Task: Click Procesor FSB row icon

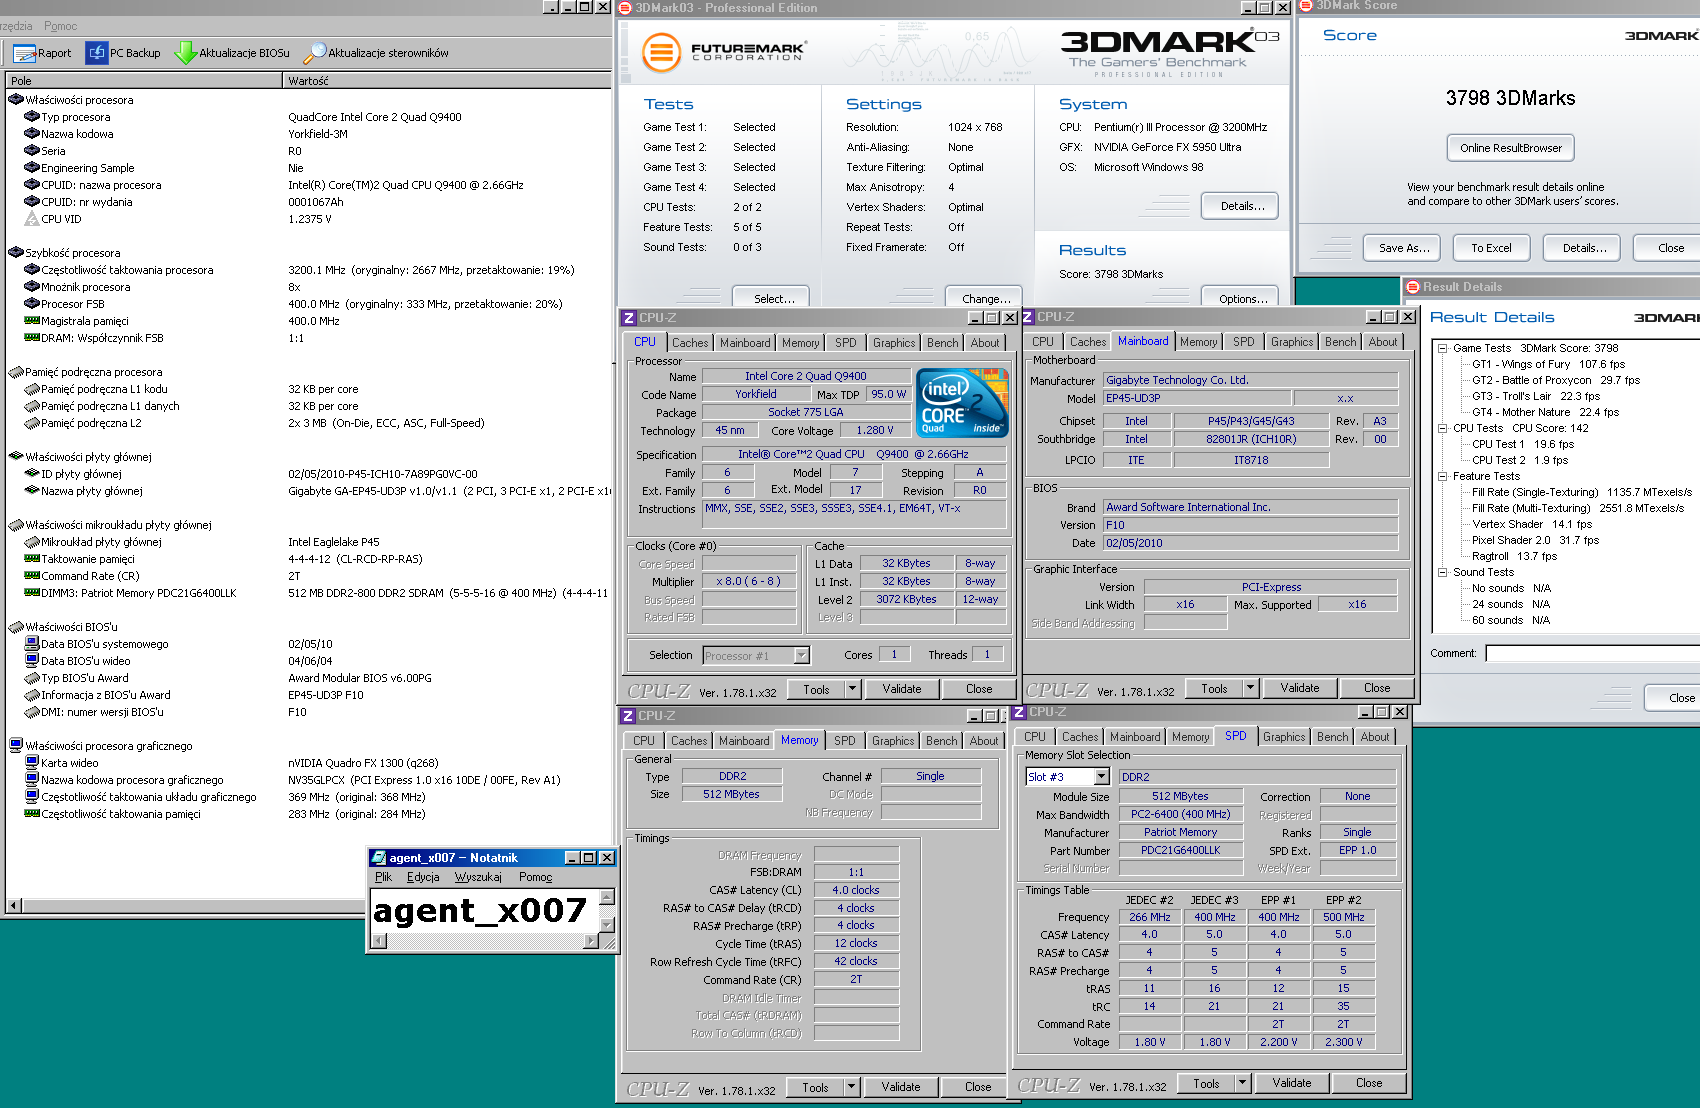Action: pos(32,304)
